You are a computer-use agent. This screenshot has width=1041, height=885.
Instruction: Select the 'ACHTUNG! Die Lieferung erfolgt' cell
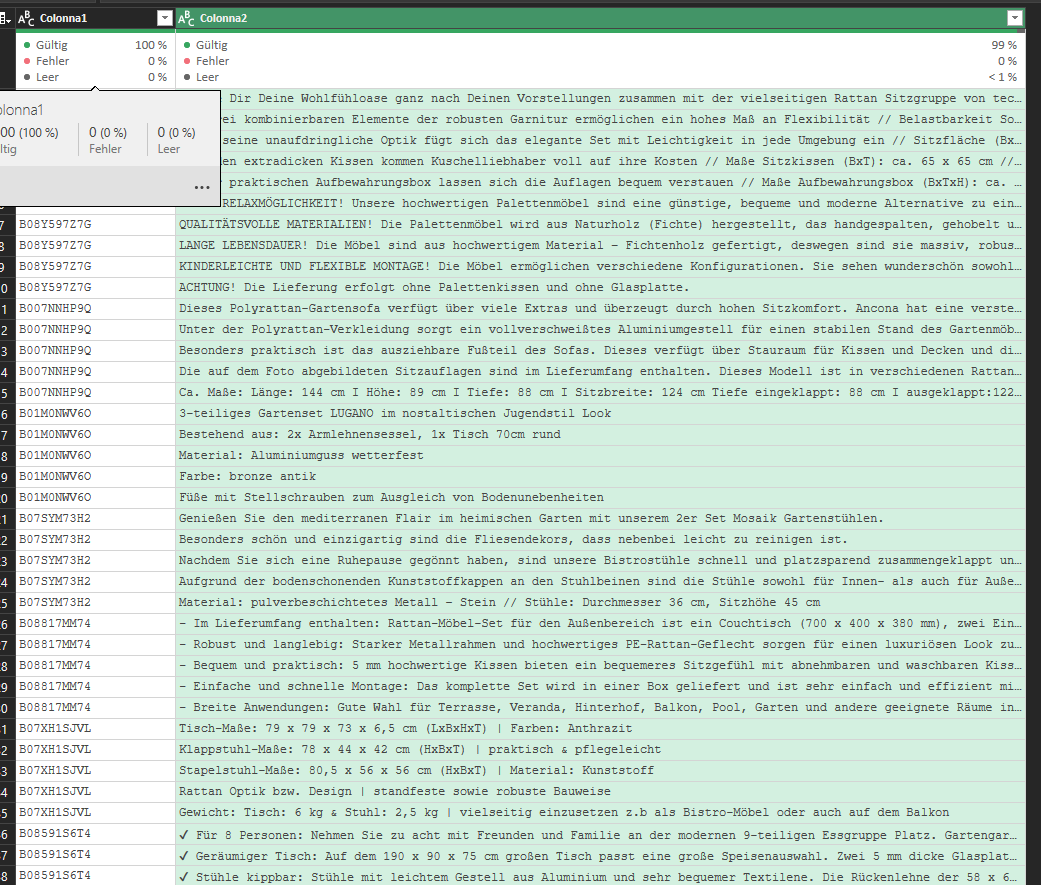pos(600,287)
